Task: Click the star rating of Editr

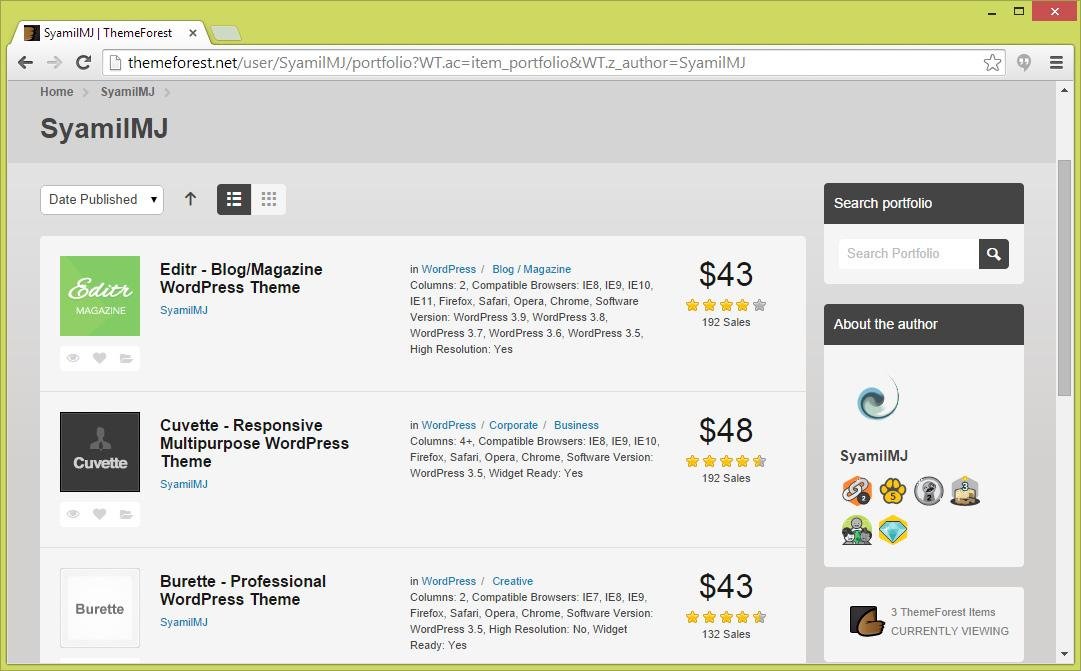Action: click(x=726, y=305)
